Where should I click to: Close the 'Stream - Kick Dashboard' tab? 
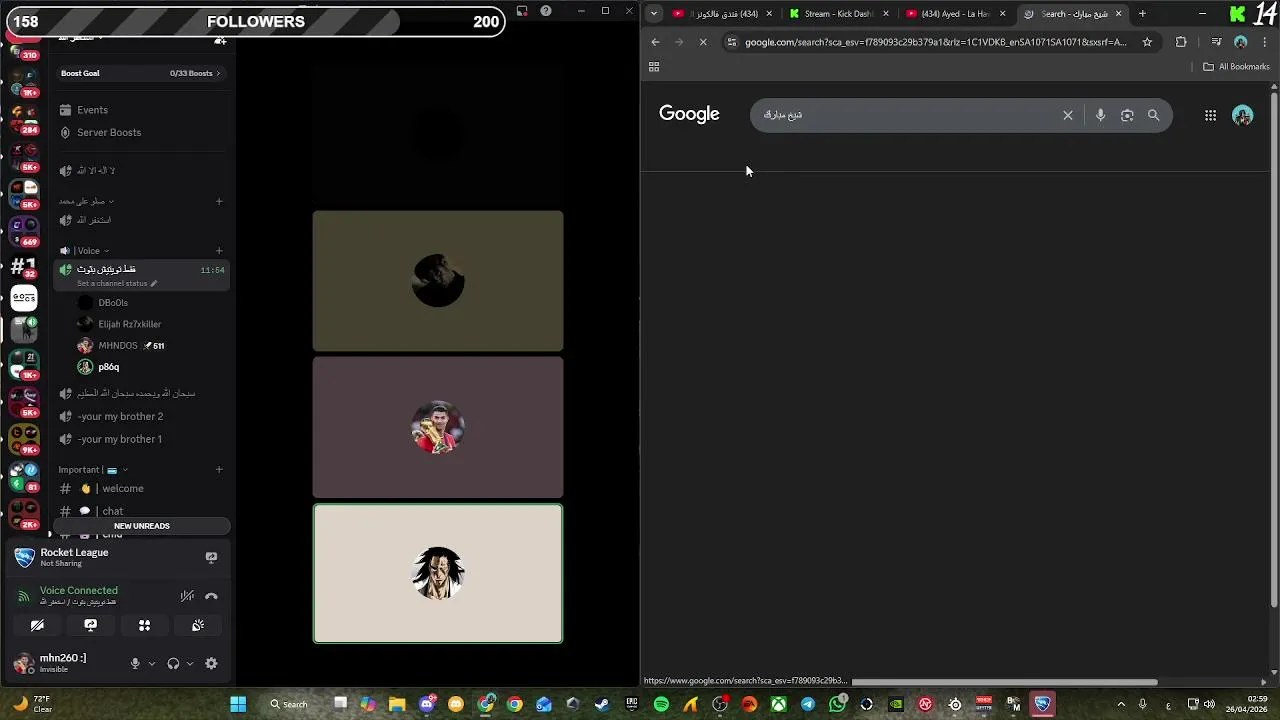click(x=885, y=14)
